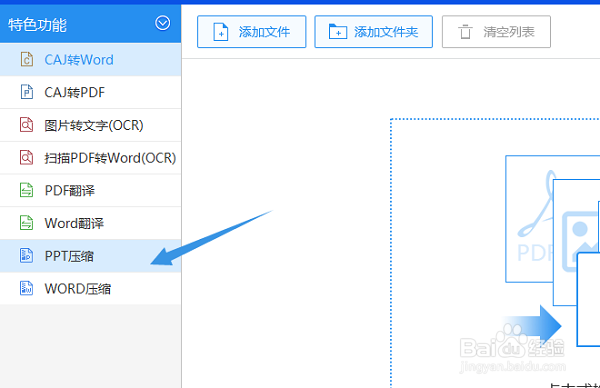Click the WORD压缩 compress icon
Screen dimensions: 600x388
point(26,289)
